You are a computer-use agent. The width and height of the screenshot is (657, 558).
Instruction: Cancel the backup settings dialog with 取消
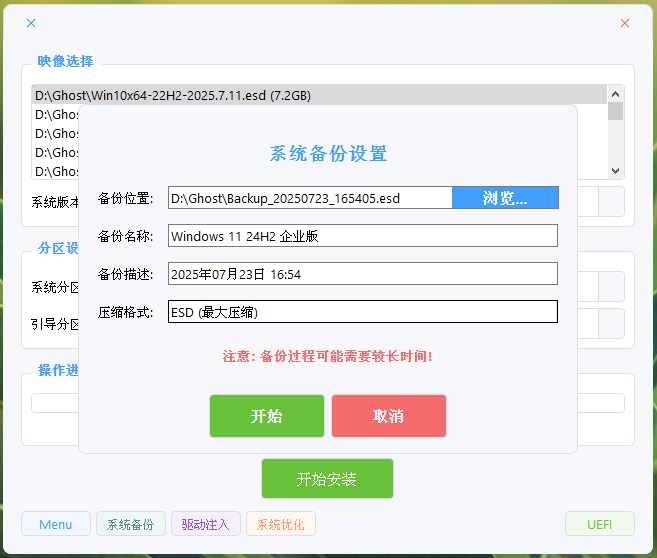click(389, 416)
